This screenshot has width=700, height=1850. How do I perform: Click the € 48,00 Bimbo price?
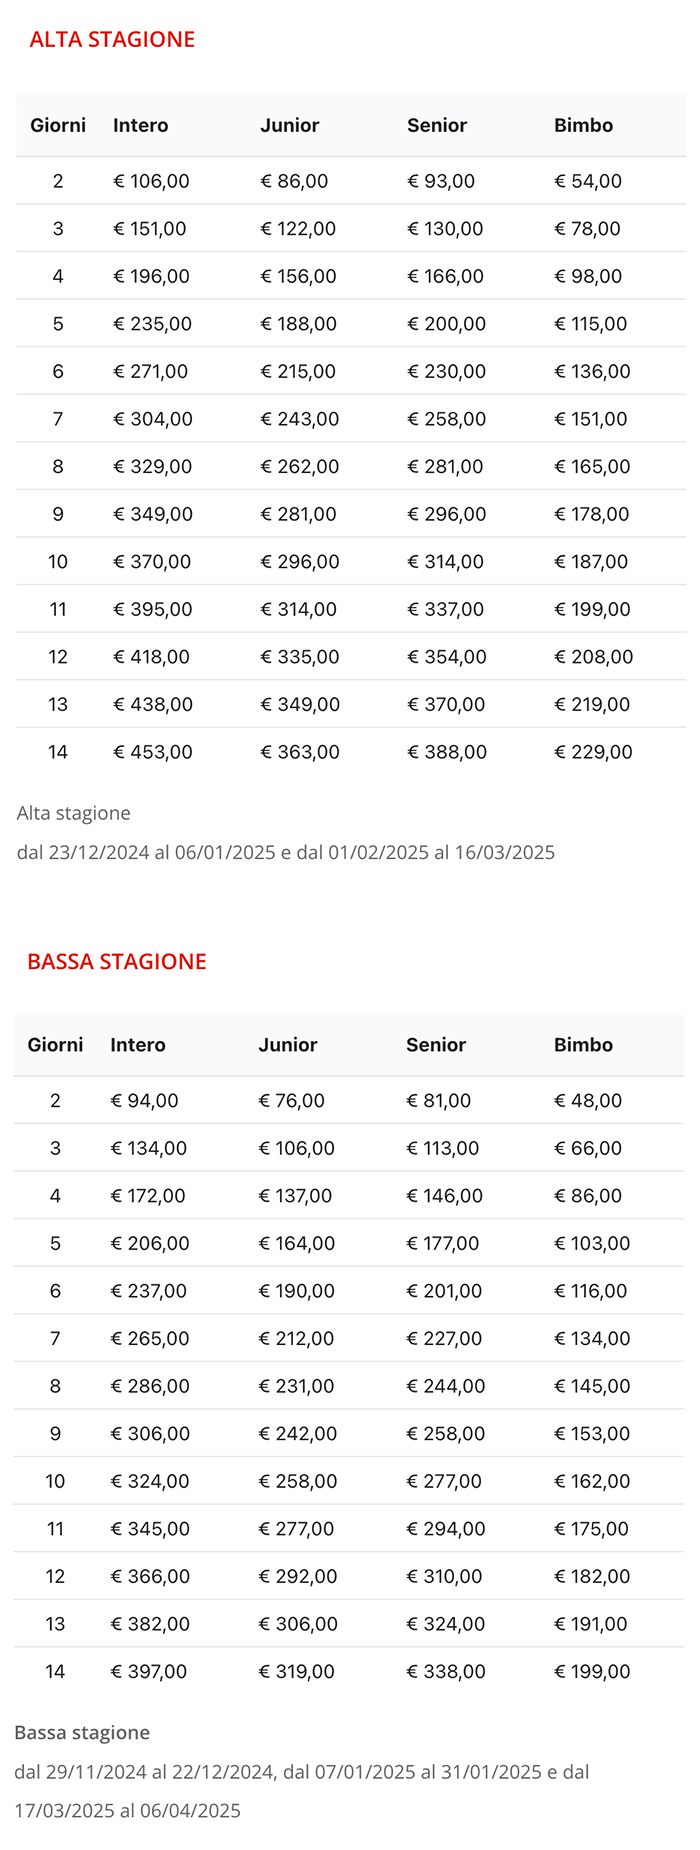(x=588, y=1100)
